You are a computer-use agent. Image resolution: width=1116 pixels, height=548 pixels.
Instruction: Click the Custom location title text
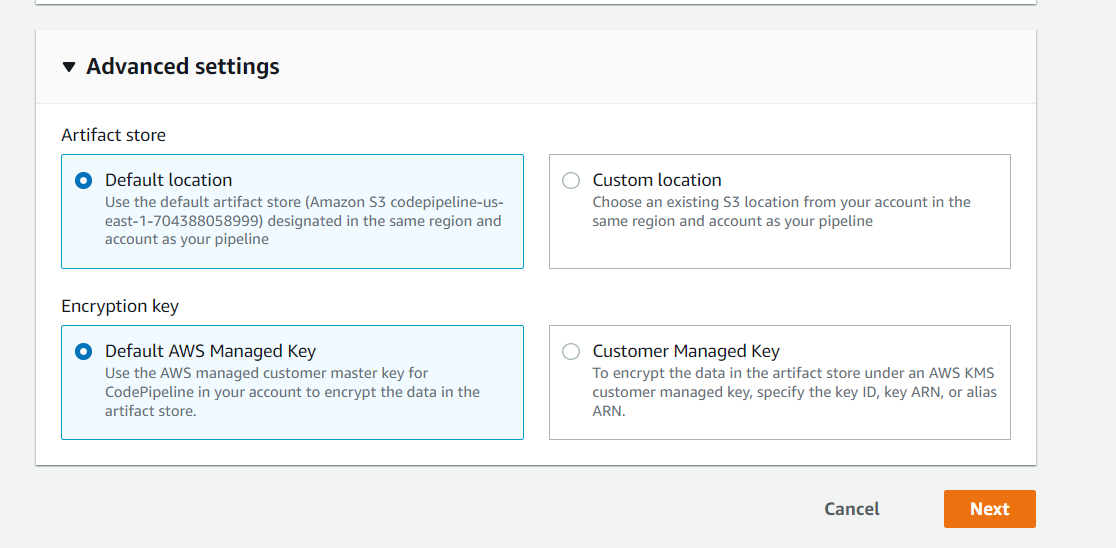pos(657,180)
